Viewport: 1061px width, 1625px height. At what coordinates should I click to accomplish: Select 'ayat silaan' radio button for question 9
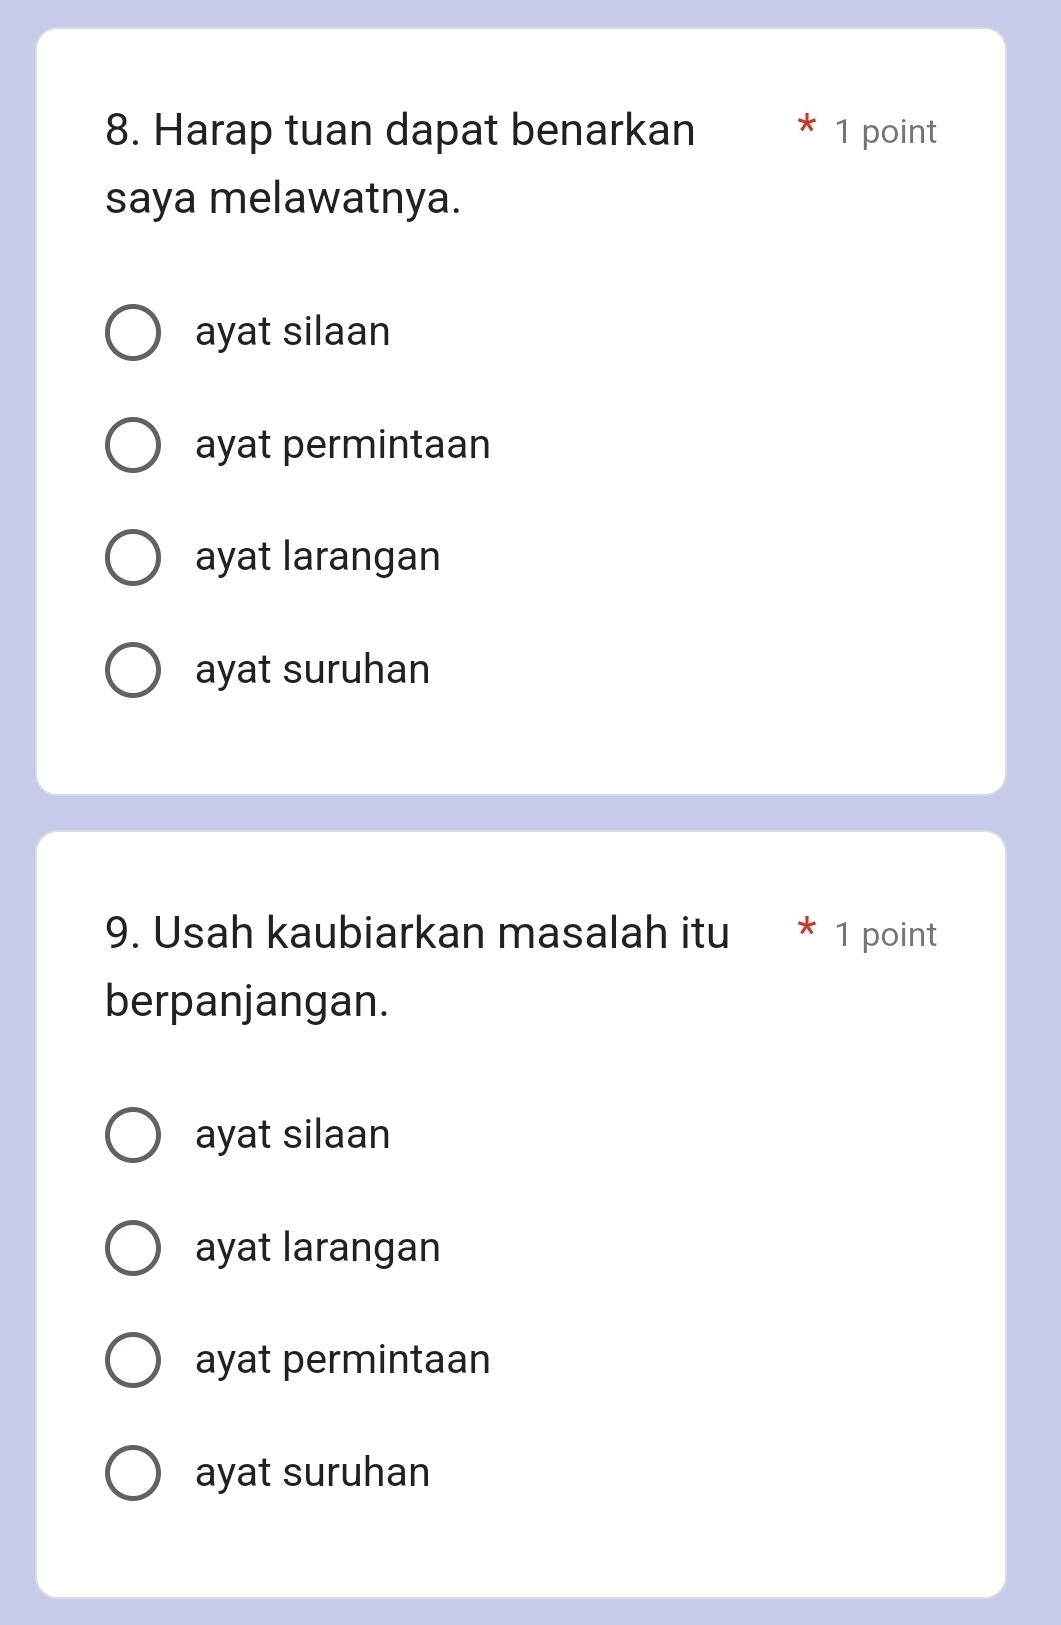pyautogui.click(x=132, y=1135)
